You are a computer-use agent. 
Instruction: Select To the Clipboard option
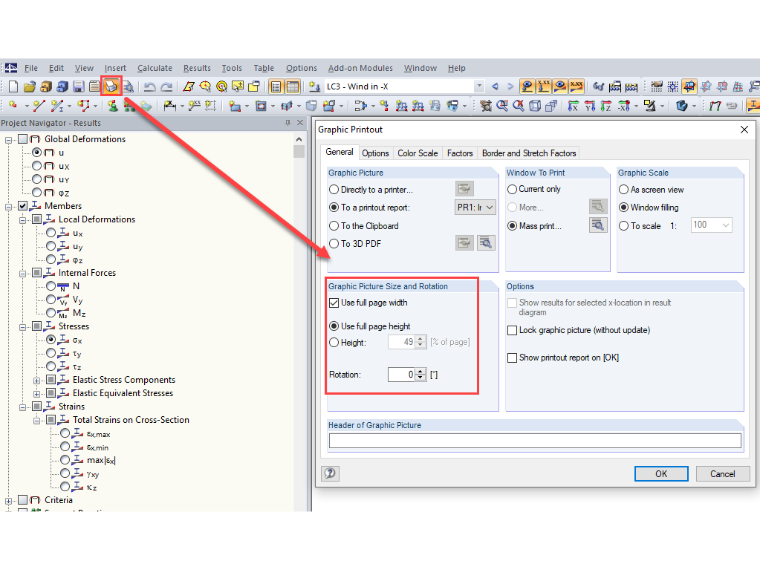334,226
